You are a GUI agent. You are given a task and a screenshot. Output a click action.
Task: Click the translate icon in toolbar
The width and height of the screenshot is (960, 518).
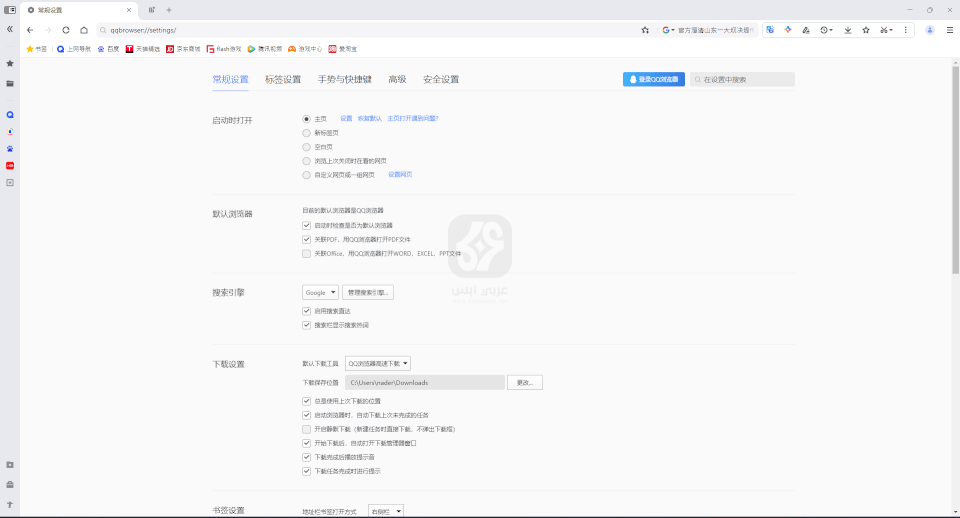[x=770, y=30]
